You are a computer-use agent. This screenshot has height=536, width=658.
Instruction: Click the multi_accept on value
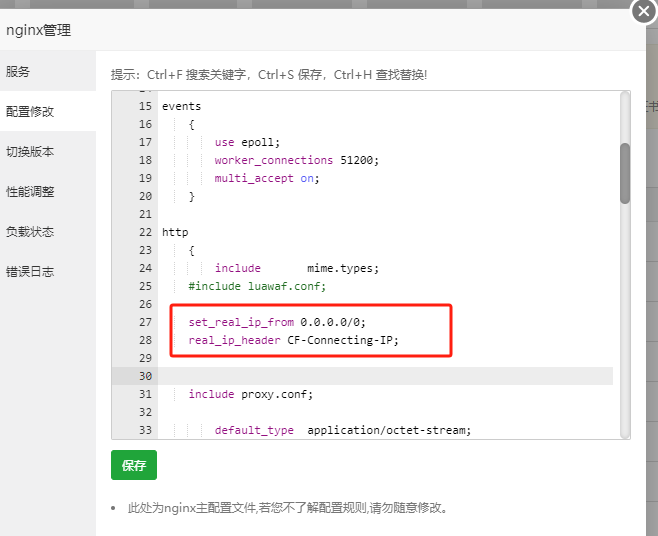(307, 178)
